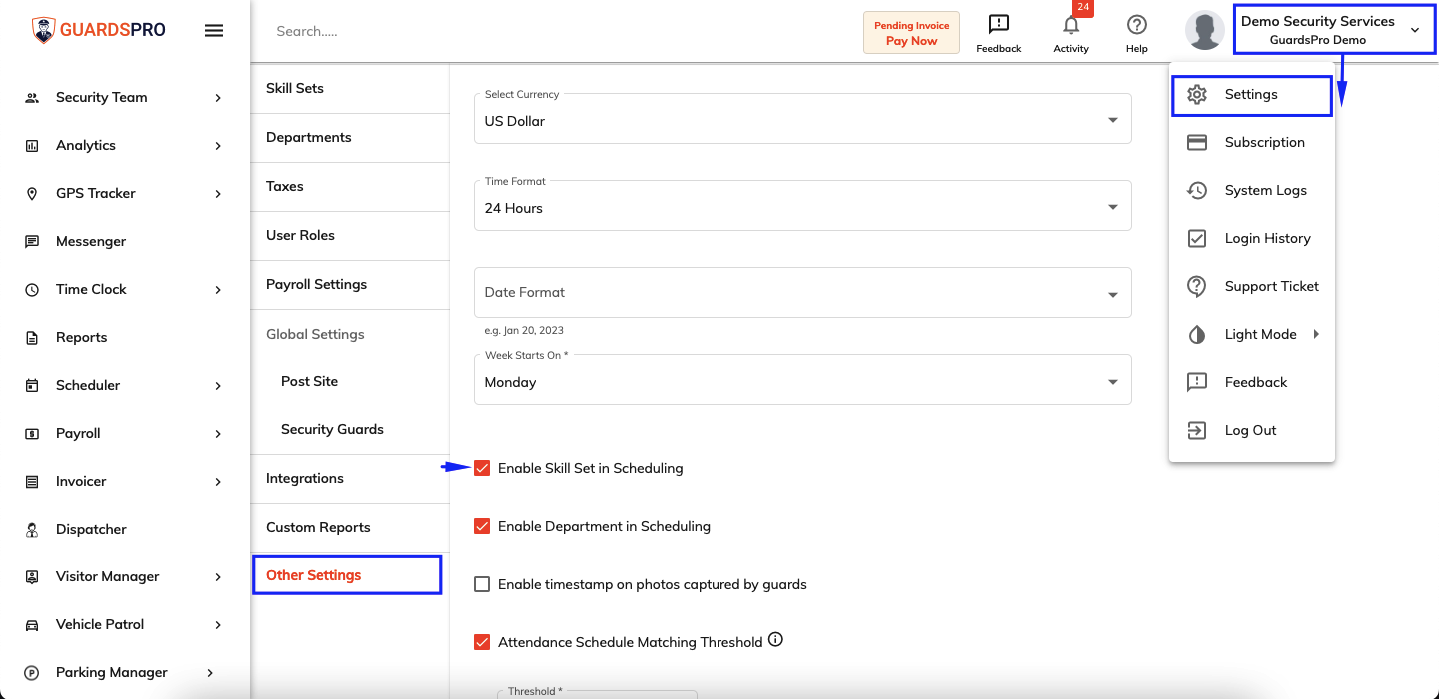Click the user avatar picture
Viewport: 1439px width, 699px height.
[x=1205, y=30]
